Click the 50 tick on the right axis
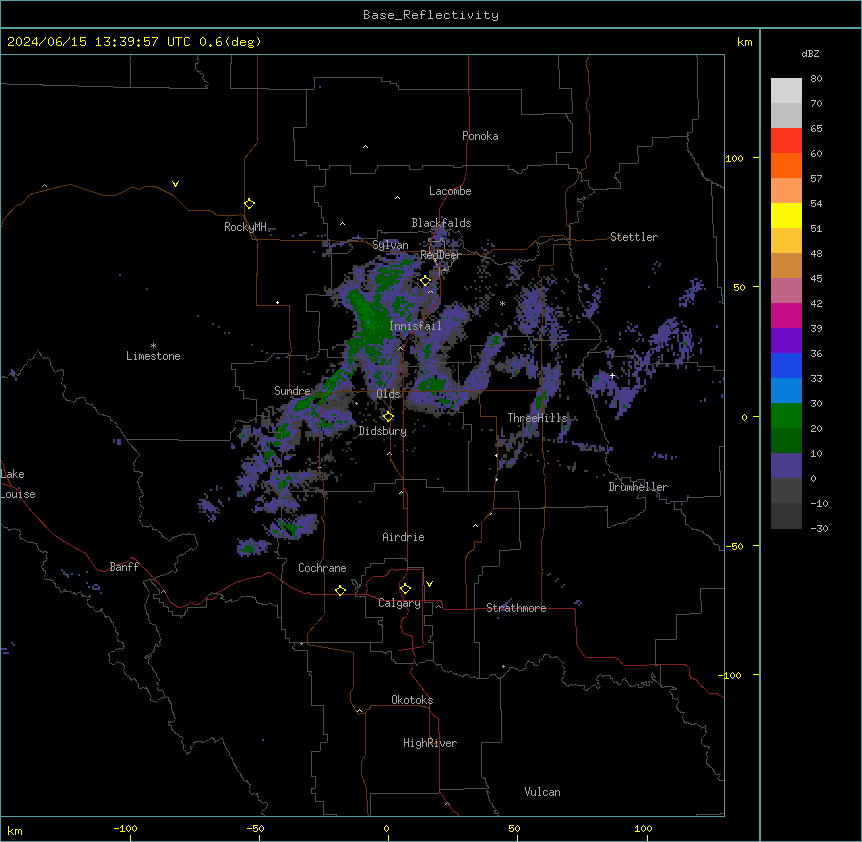The image size is (862, 842). click(x=739, y=287)
